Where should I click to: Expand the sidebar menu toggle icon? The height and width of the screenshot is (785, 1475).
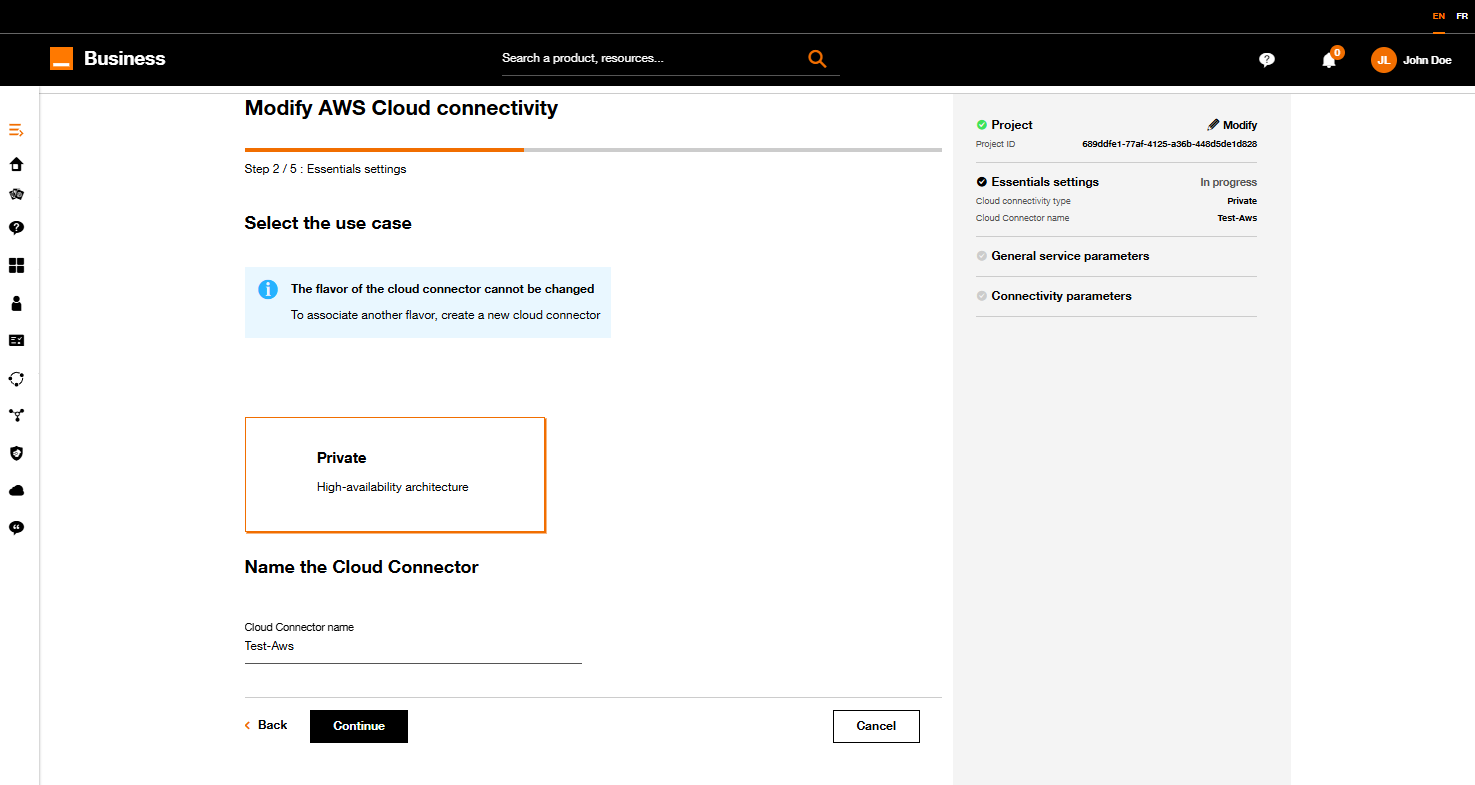pyautogui.click(x=16, y=130)
